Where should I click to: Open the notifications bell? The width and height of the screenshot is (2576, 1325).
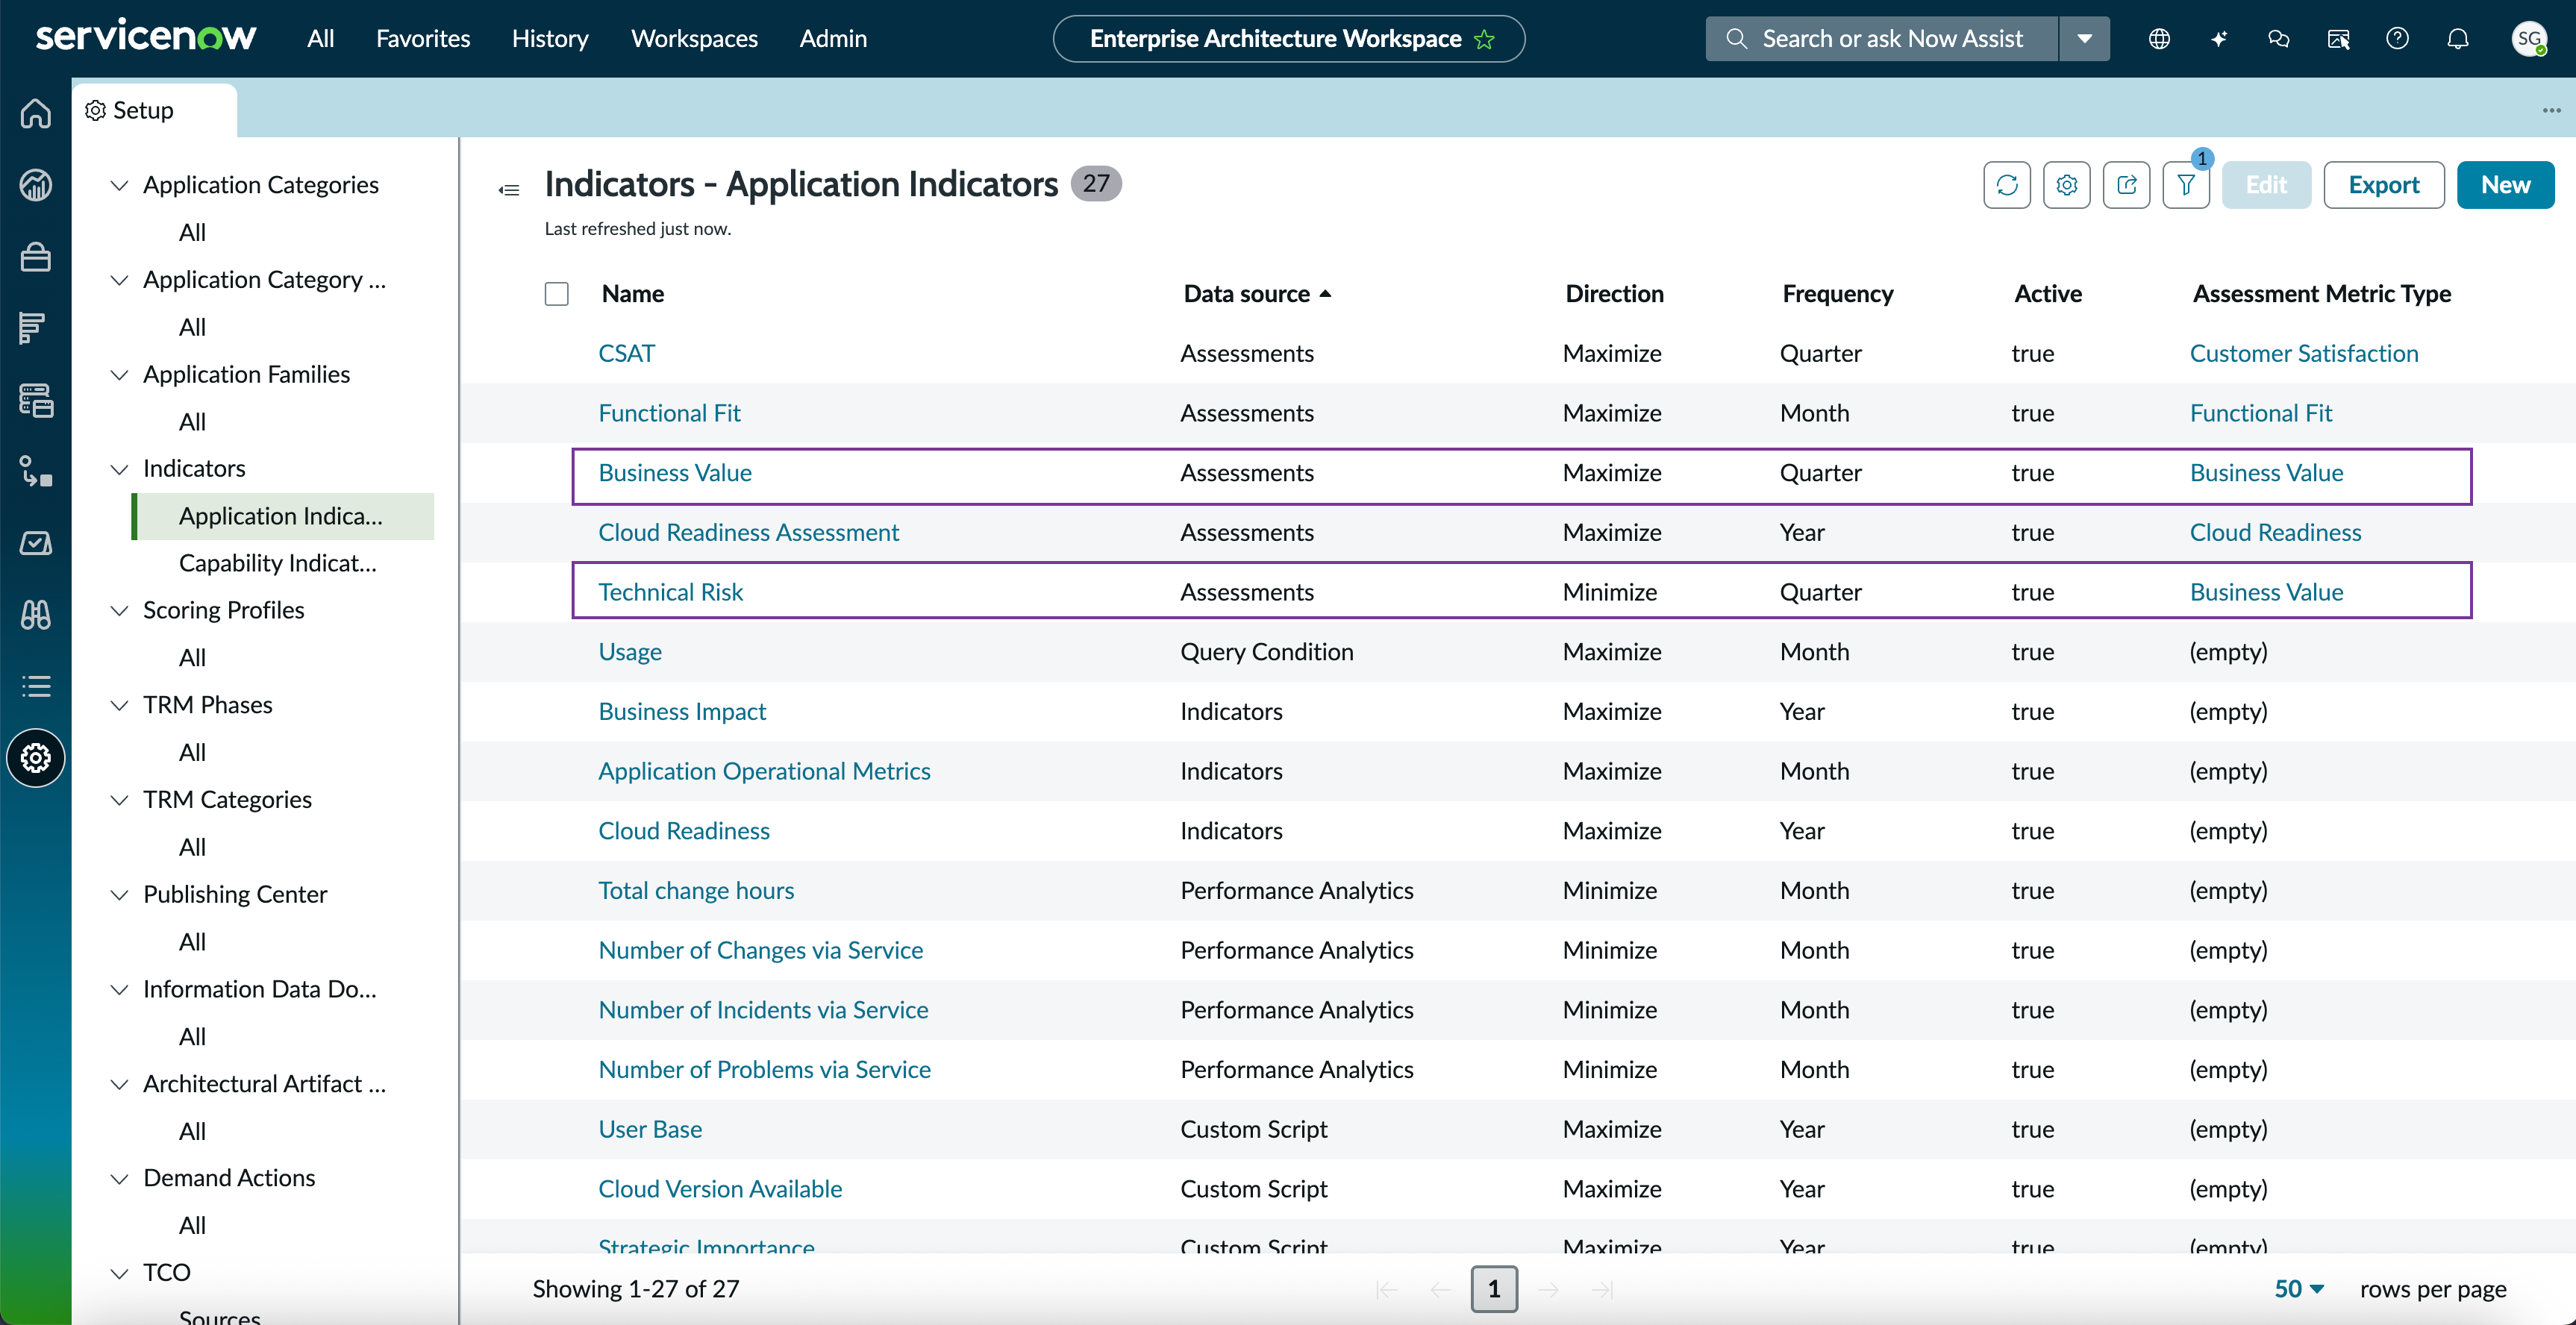tap(2458, 39)
